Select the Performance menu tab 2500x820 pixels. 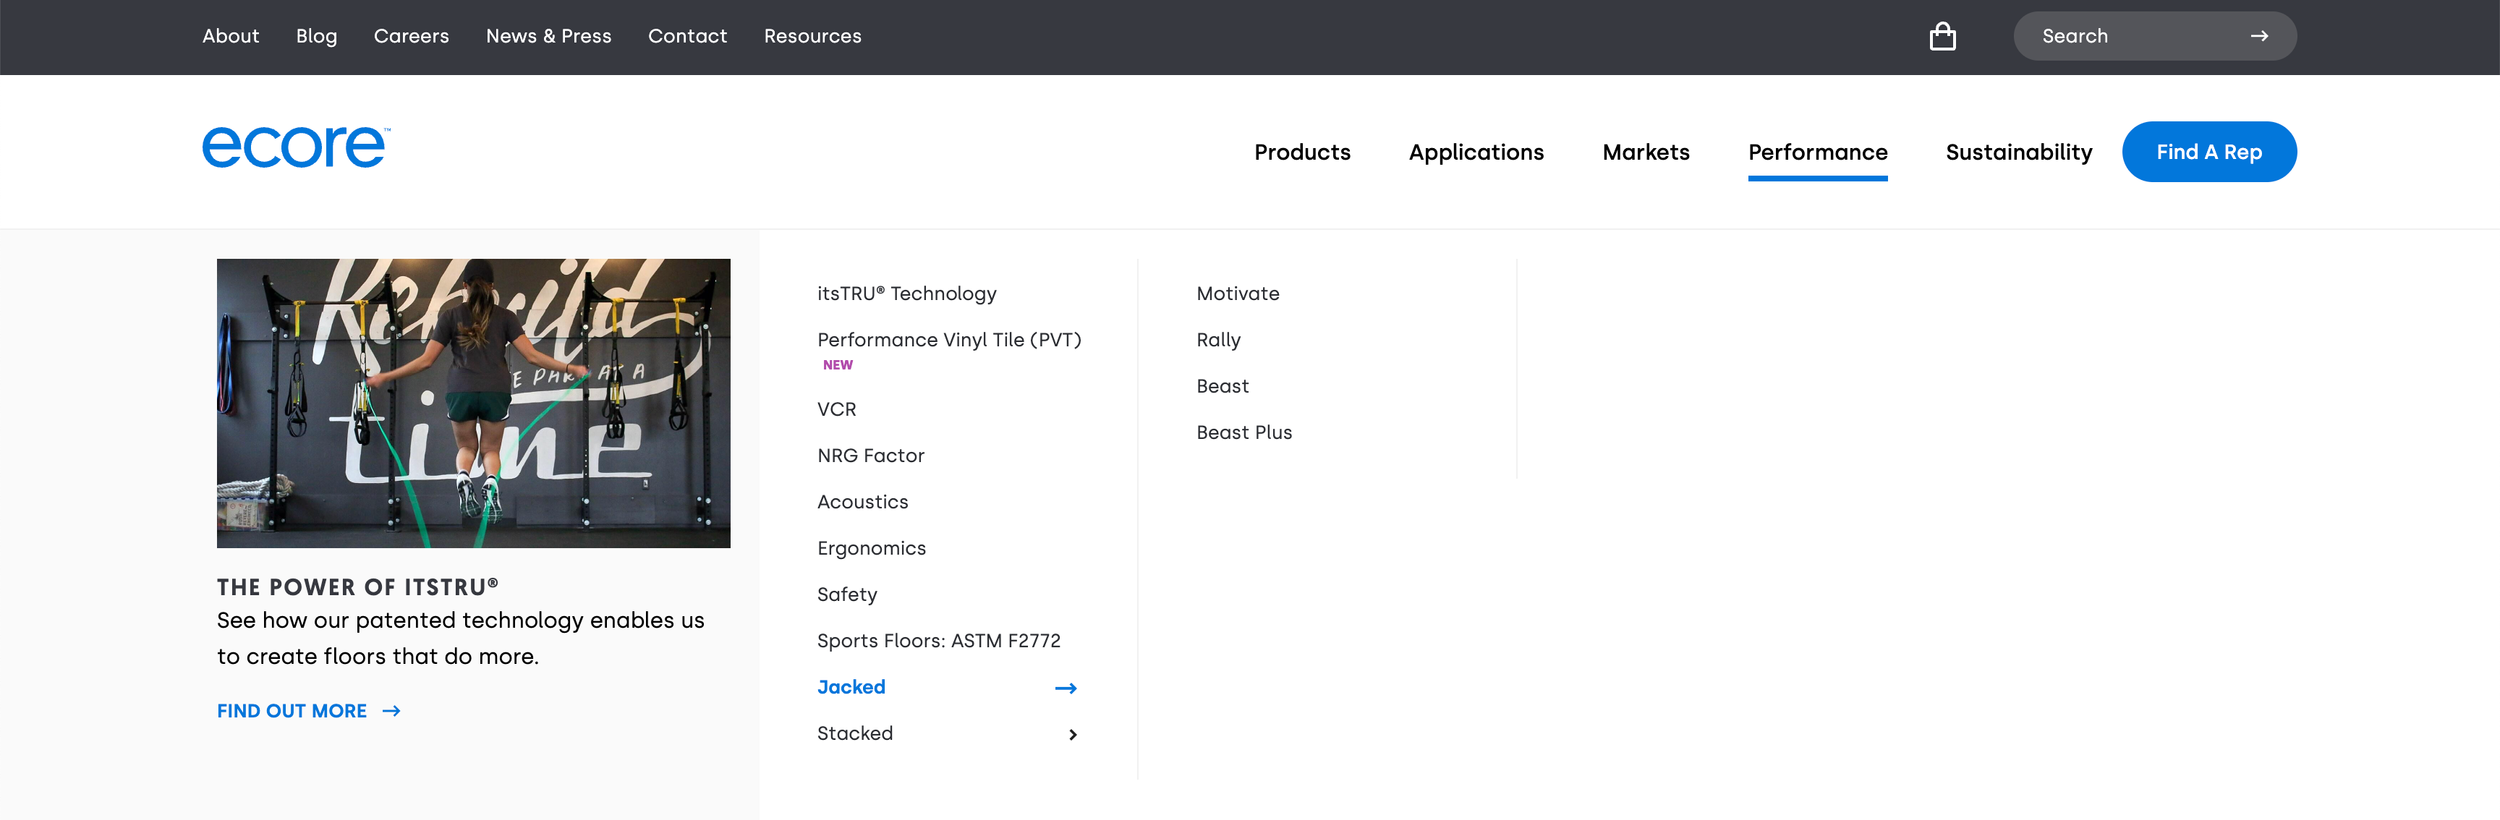pyautogui.click(x=1817, y=152)
